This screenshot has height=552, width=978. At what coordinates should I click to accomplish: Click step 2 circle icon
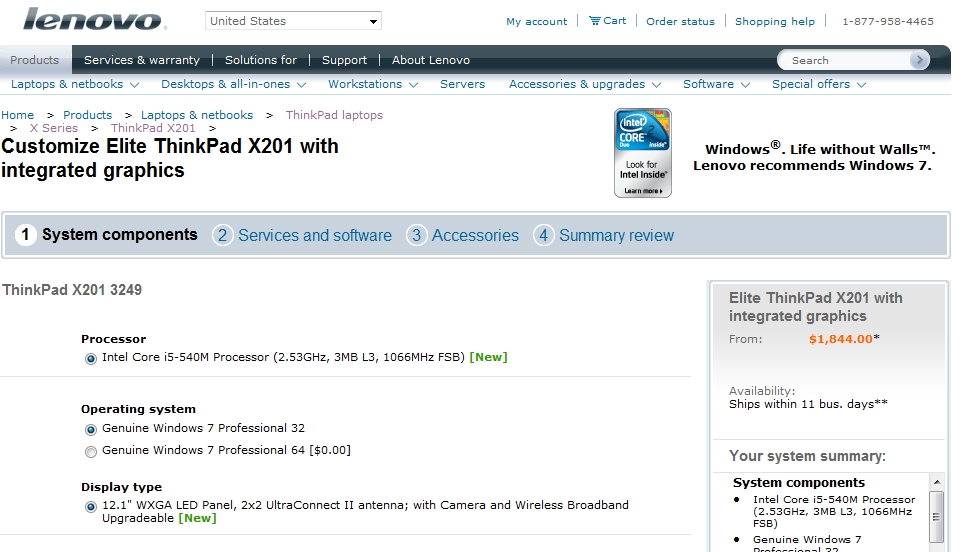point(222,235)
